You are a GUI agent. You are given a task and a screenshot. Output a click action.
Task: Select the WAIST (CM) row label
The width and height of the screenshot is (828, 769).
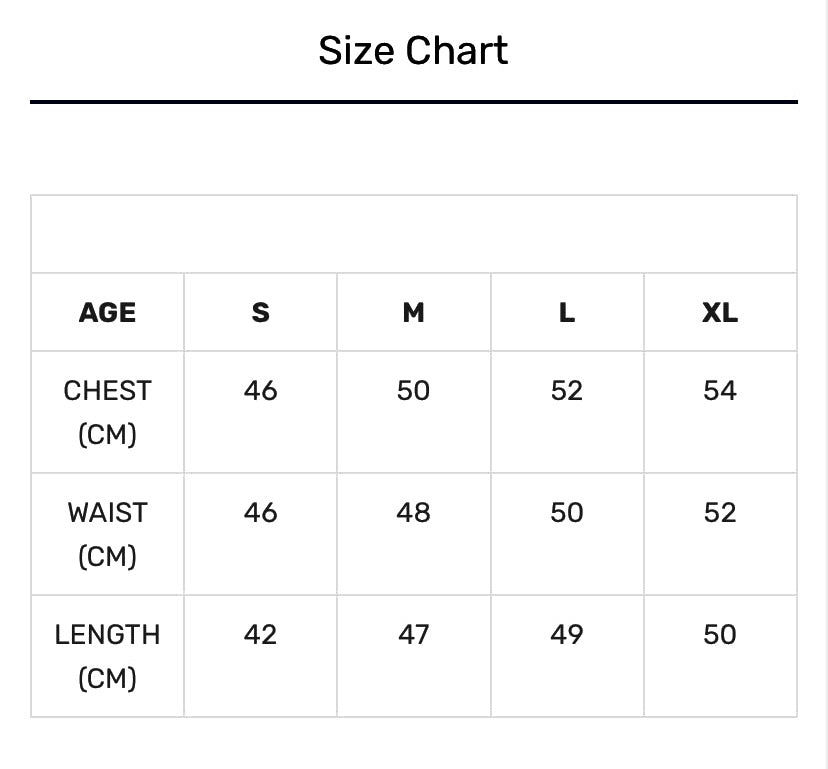pos(107,534)
